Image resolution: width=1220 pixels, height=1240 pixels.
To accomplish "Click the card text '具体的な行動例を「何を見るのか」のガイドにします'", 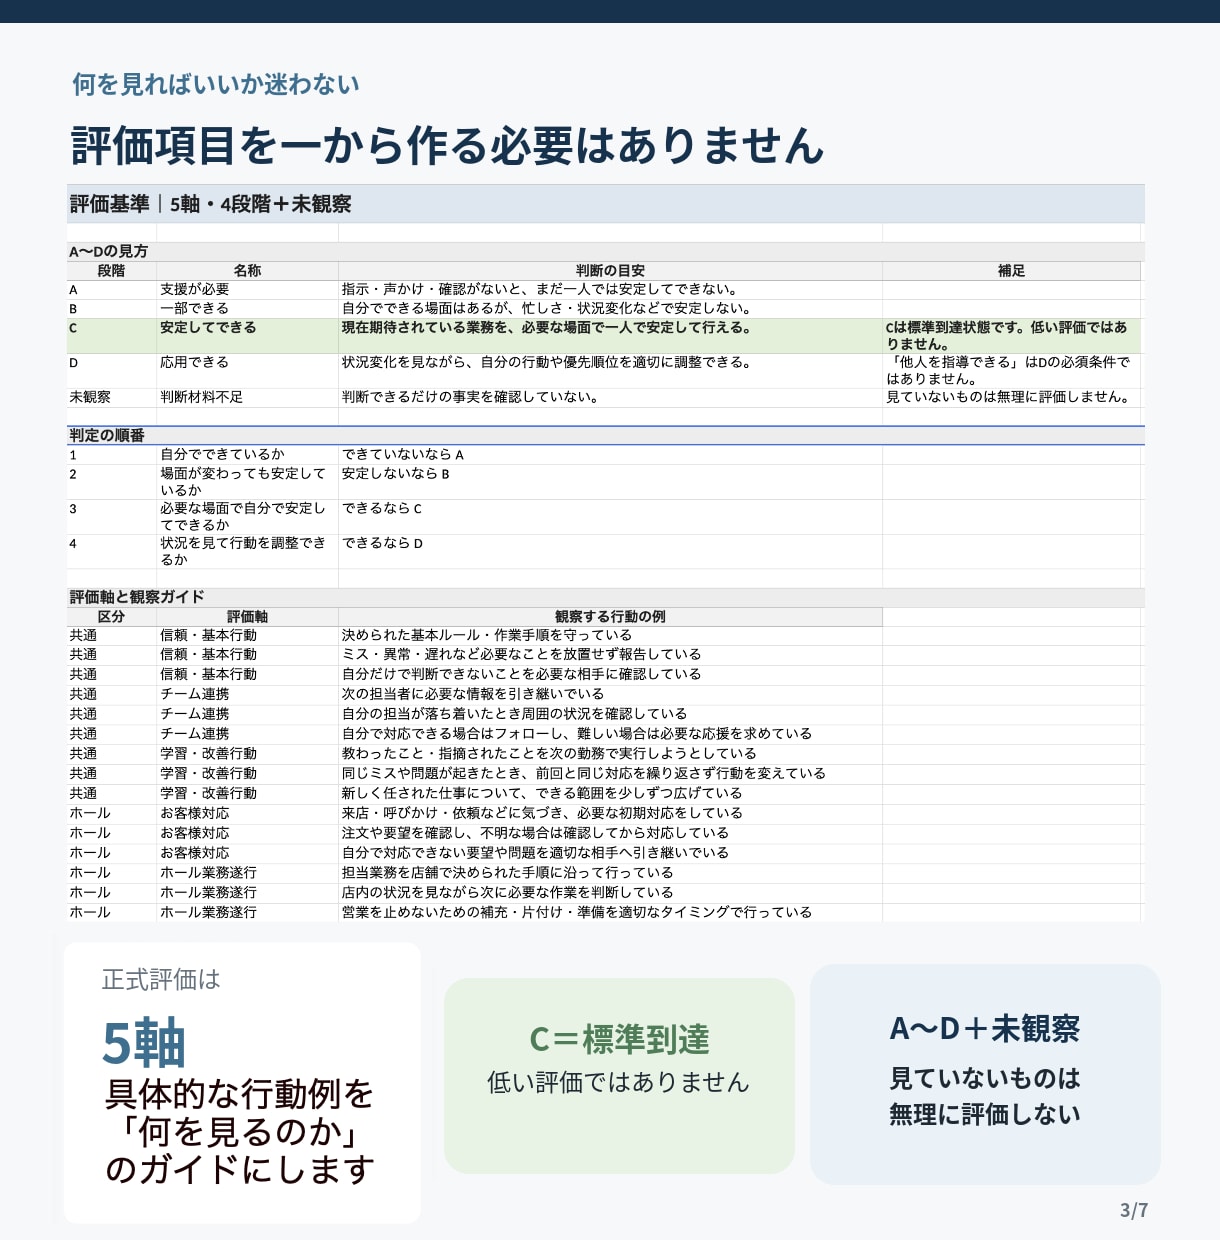I will pos(240,1132).
